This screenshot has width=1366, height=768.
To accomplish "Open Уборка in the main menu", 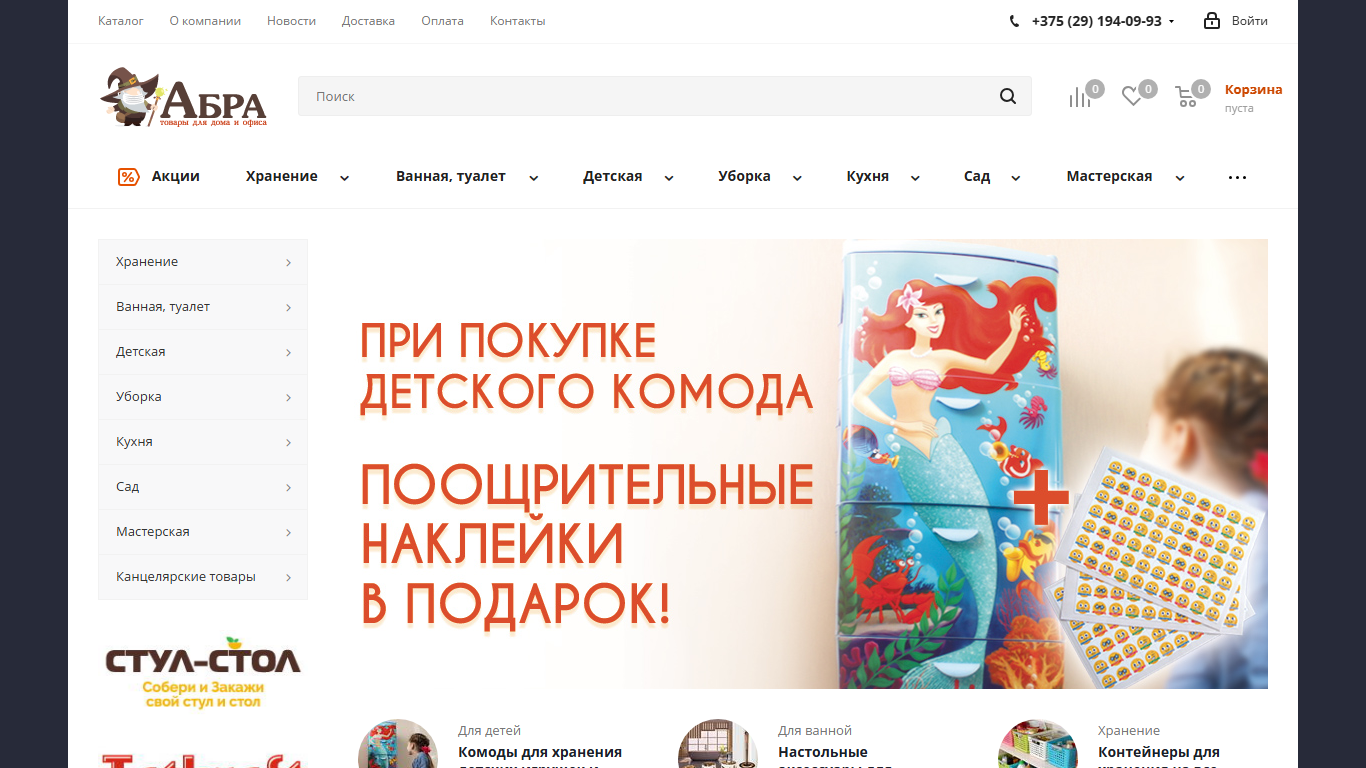I will coord(744,176).
